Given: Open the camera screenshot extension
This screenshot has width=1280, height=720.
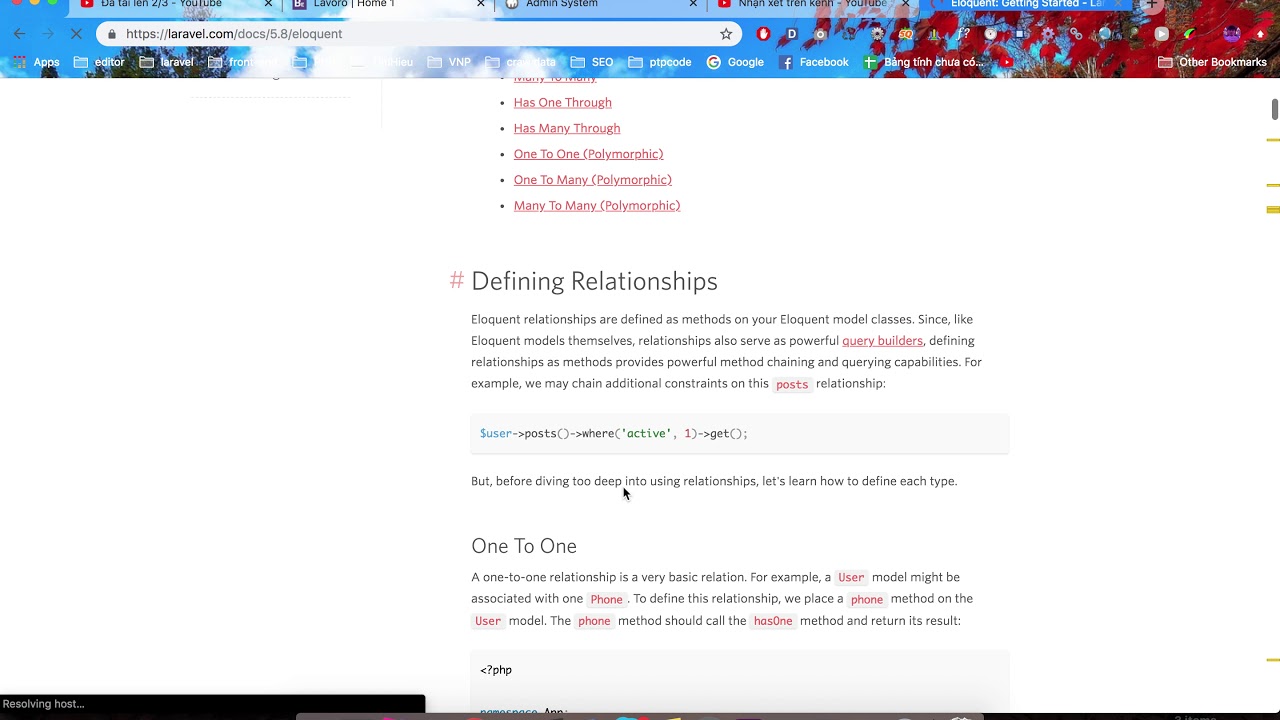Looking at the screenshot, I should click(x=820, y=34).
